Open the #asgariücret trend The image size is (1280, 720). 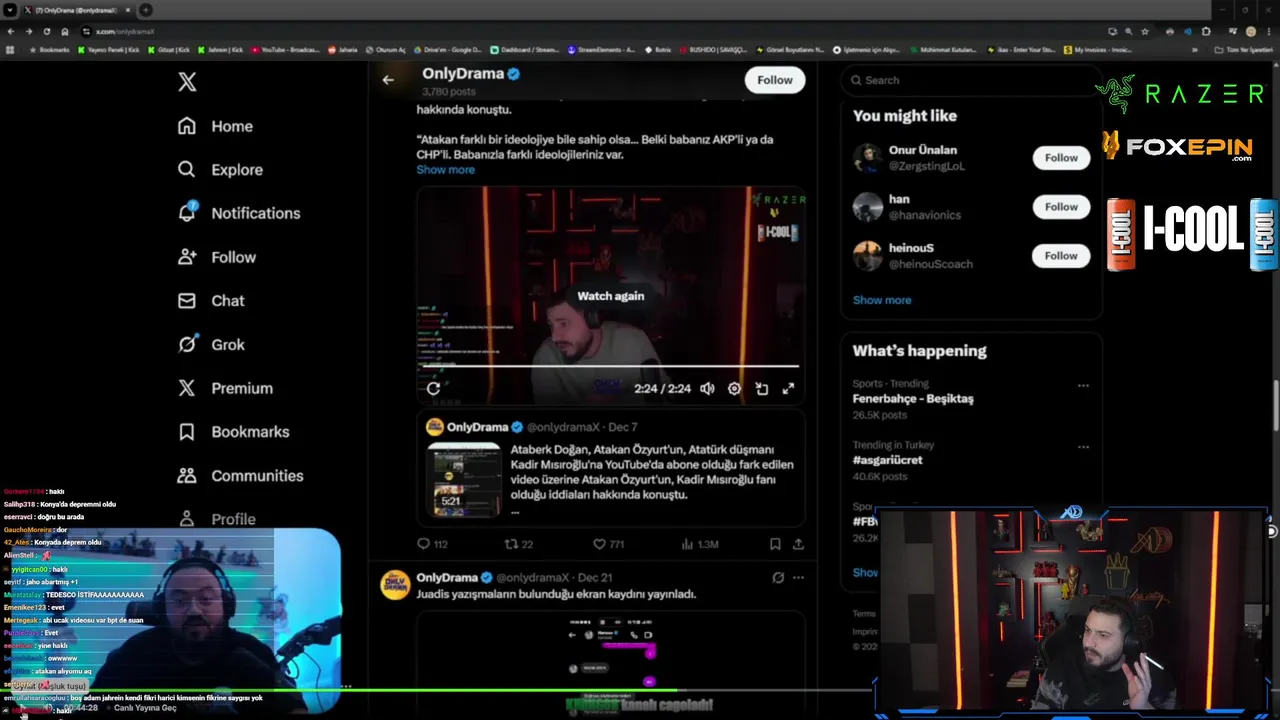[x=887, y=460]
